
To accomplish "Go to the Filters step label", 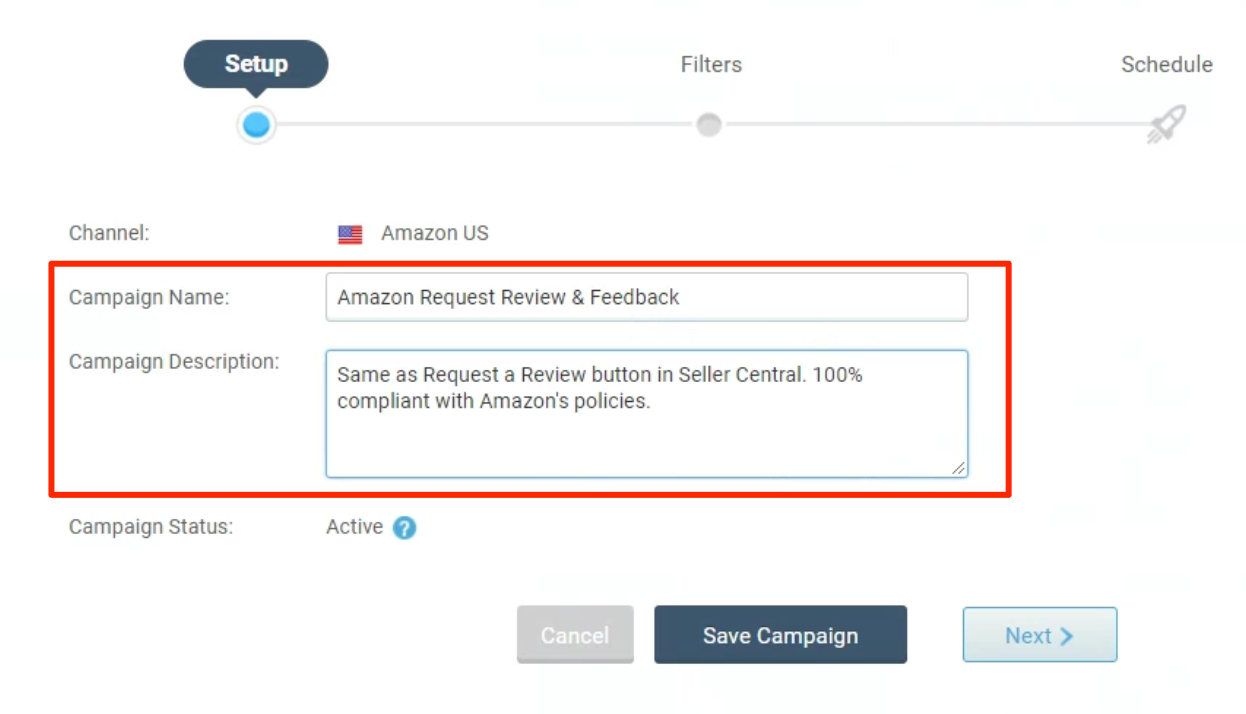I will pyautogui.click(x=711, y=65).
